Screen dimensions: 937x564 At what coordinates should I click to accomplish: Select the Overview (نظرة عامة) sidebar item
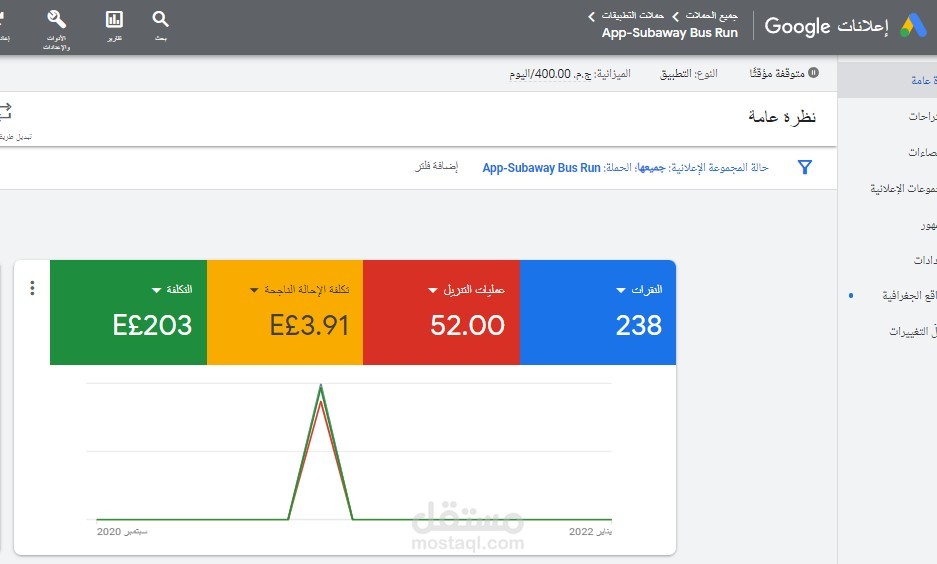887,80
